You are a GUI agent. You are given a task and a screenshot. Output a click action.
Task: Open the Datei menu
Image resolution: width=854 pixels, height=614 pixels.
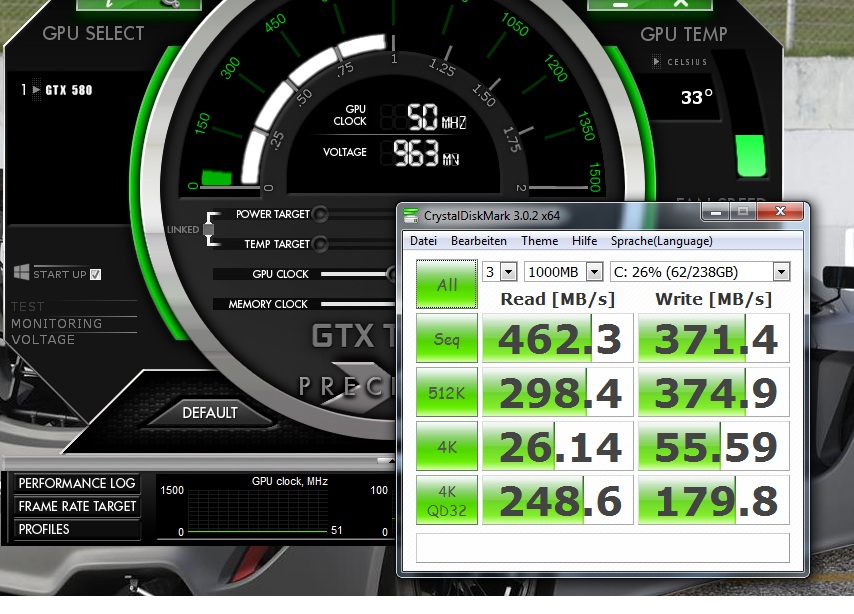(423, 241)
